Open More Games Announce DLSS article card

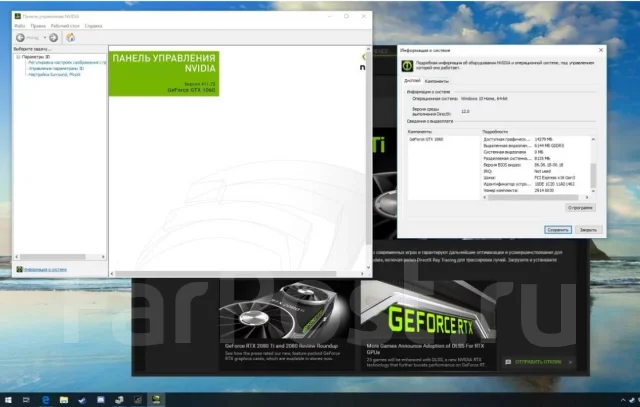tap(428, 325)
